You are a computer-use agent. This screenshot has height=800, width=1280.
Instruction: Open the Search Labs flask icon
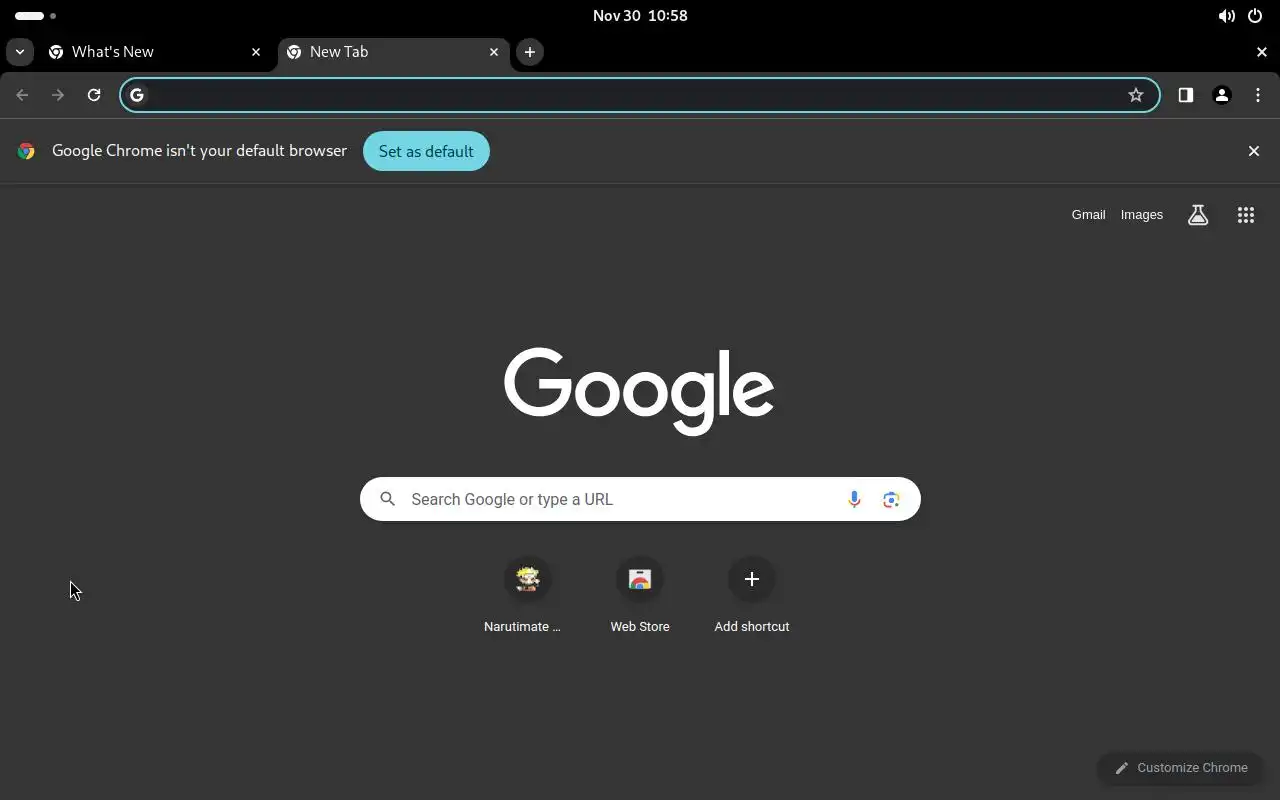pyautogui.click(x=1198, y=215)
